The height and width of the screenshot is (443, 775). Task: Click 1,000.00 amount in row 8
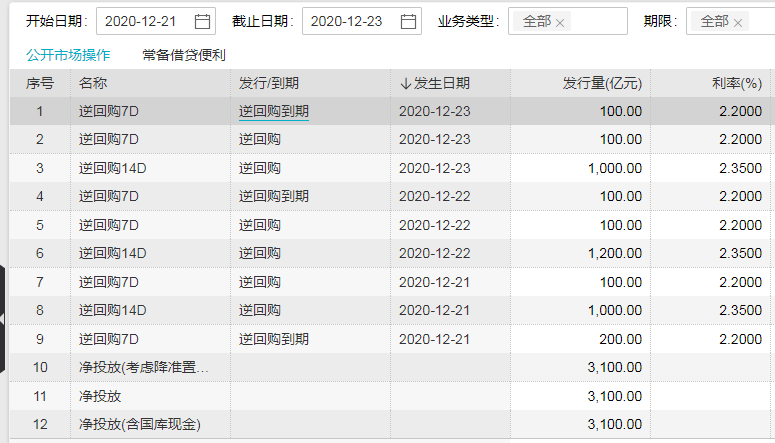tap(615, 310)
